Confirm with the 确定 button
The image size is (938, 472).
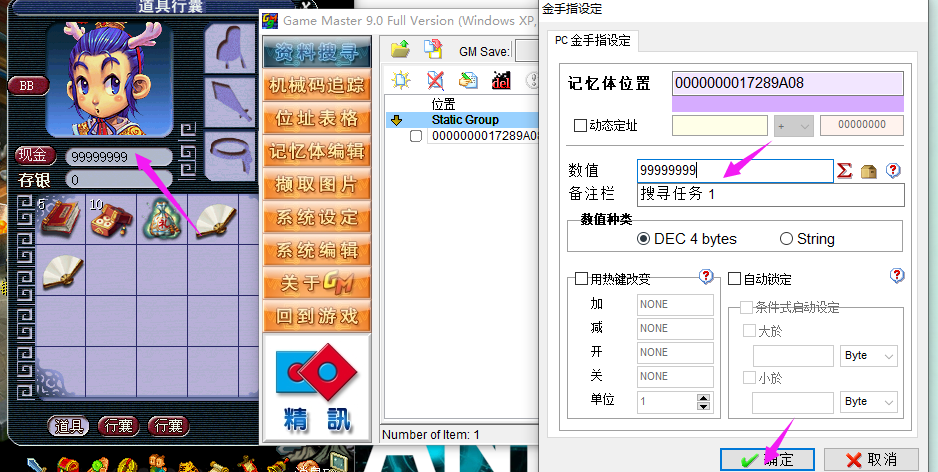pyautogui.click(x=767, y=459)
